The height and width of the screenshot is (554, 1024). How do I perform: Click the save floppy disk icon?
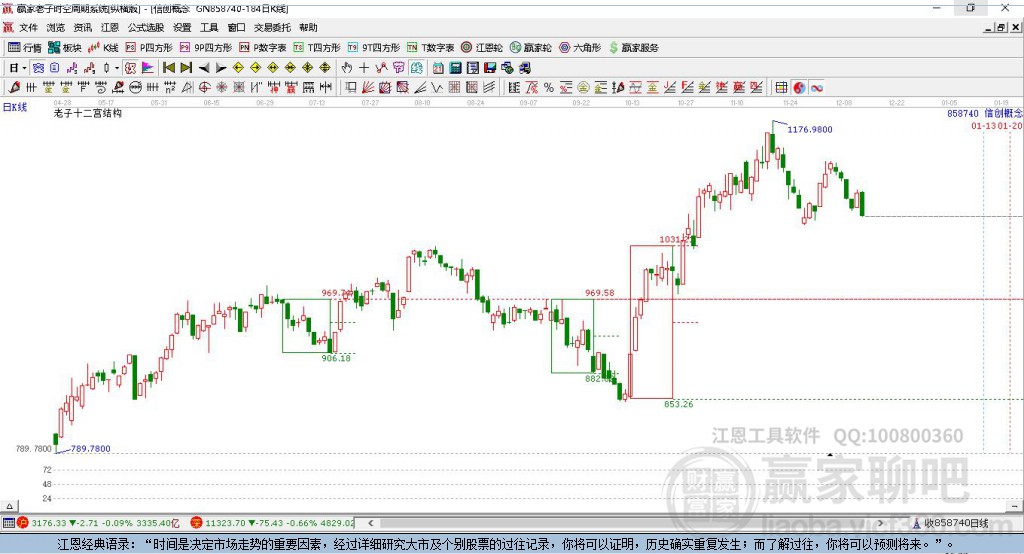(490, 68)
